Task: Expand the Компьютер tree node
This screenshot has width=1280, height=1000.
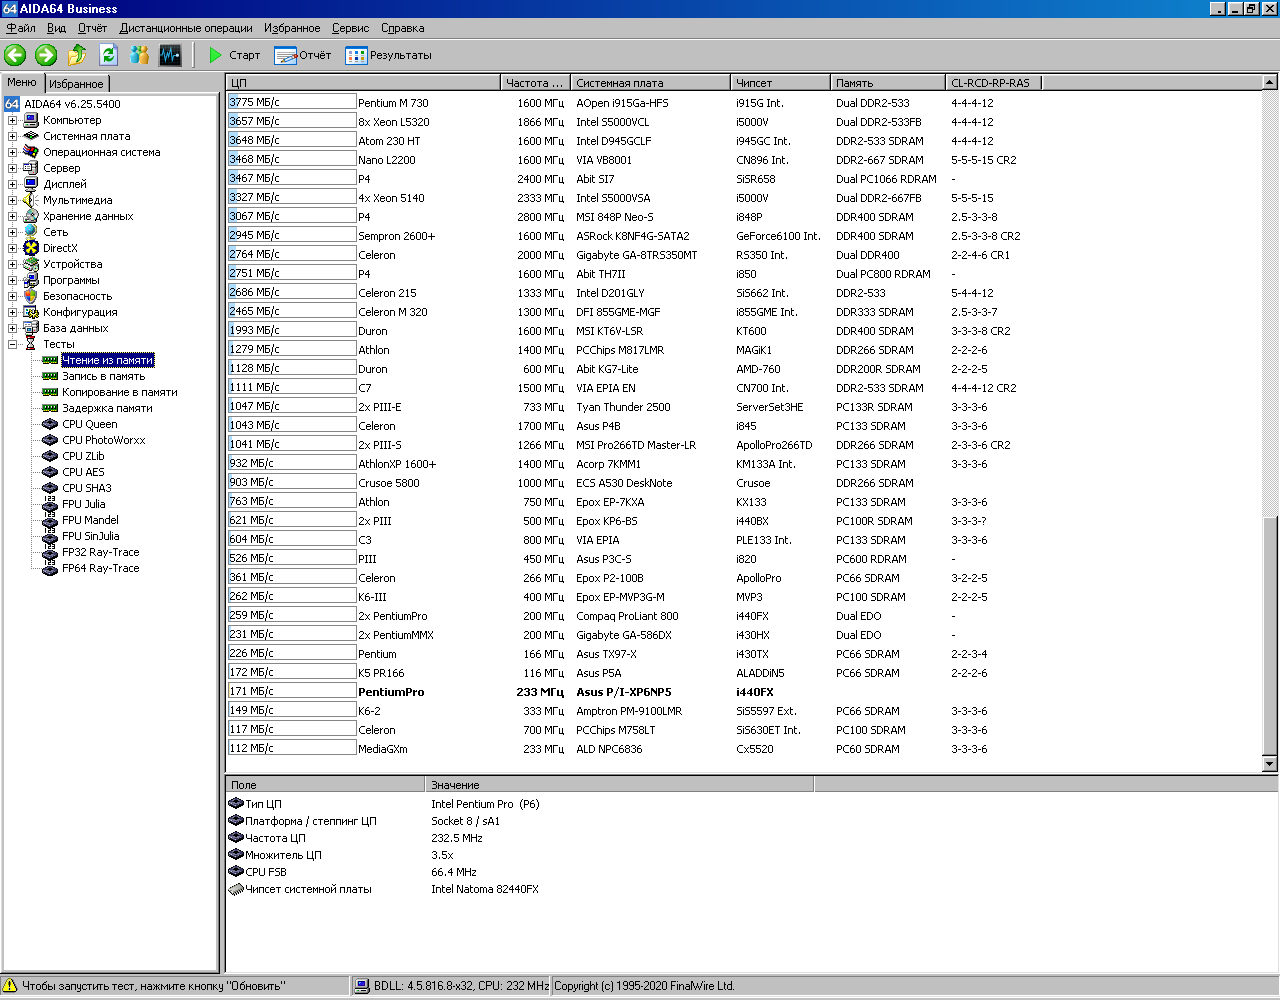Action: tap(13, 120)
